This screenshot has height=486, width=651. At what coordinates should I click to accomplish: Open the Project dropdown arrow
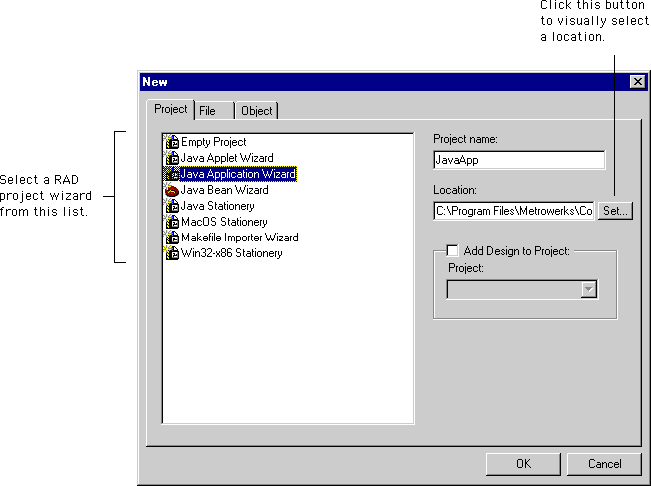589,290
